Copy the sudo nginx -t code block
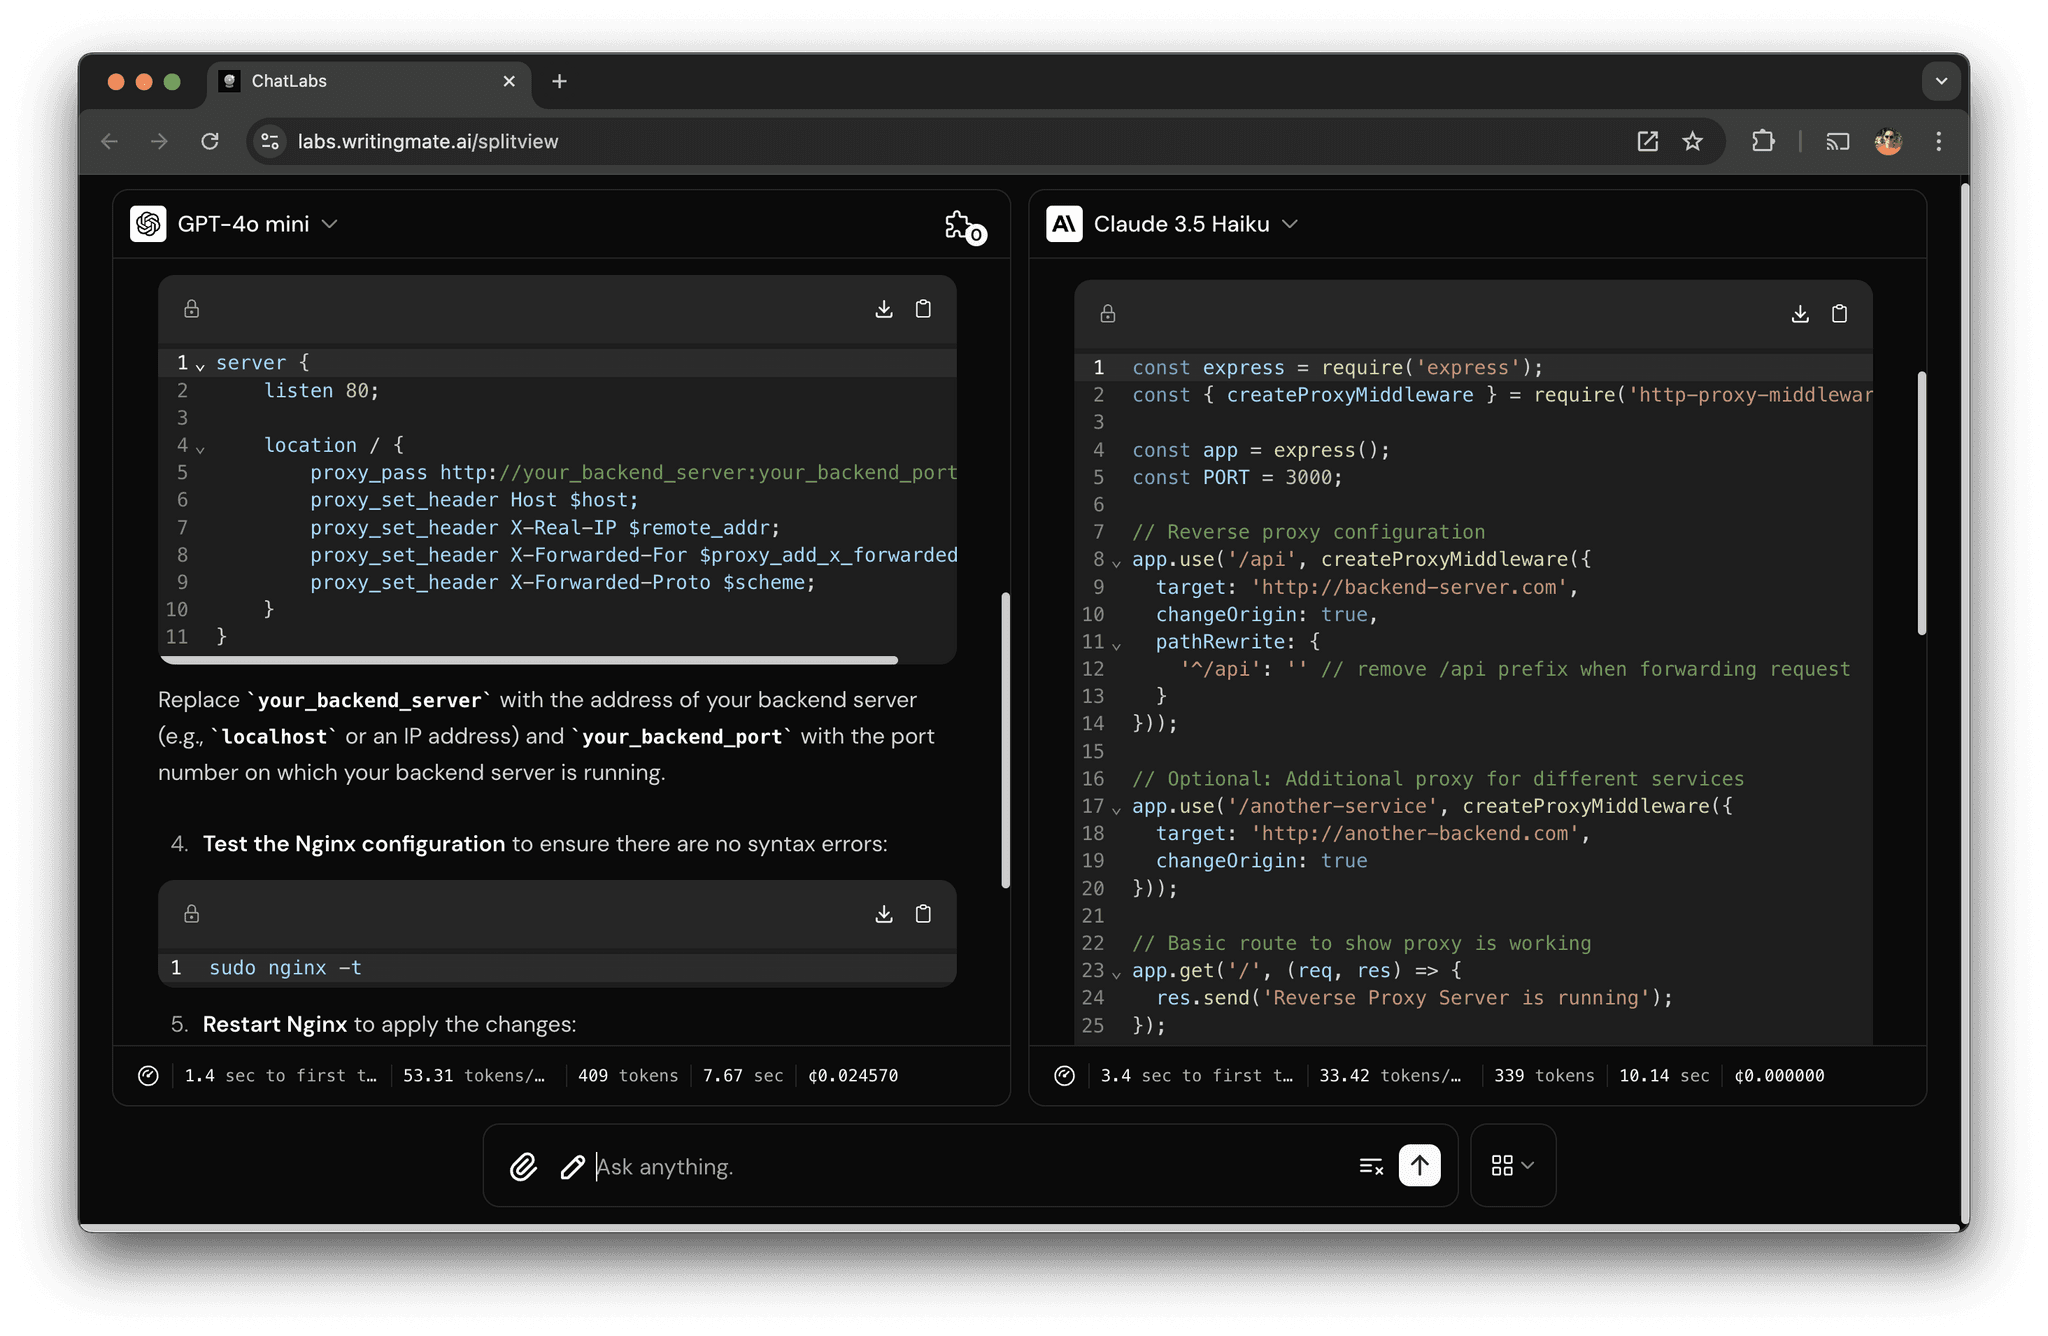 923,914
